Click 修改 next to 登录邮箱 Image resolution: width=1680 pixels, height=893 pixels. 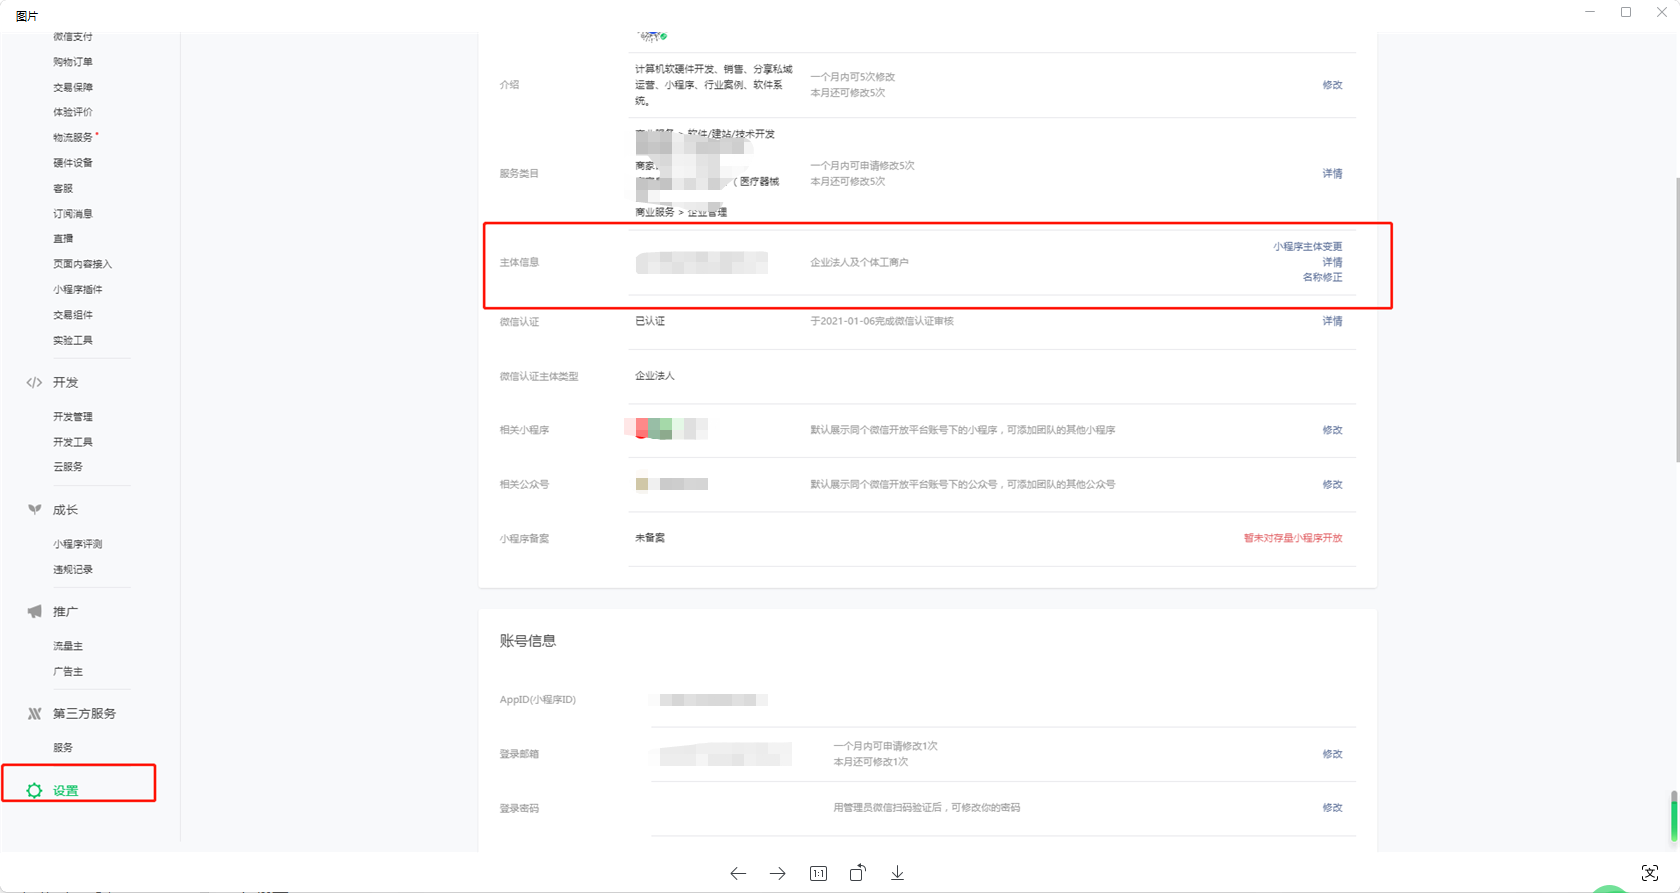1332,754
